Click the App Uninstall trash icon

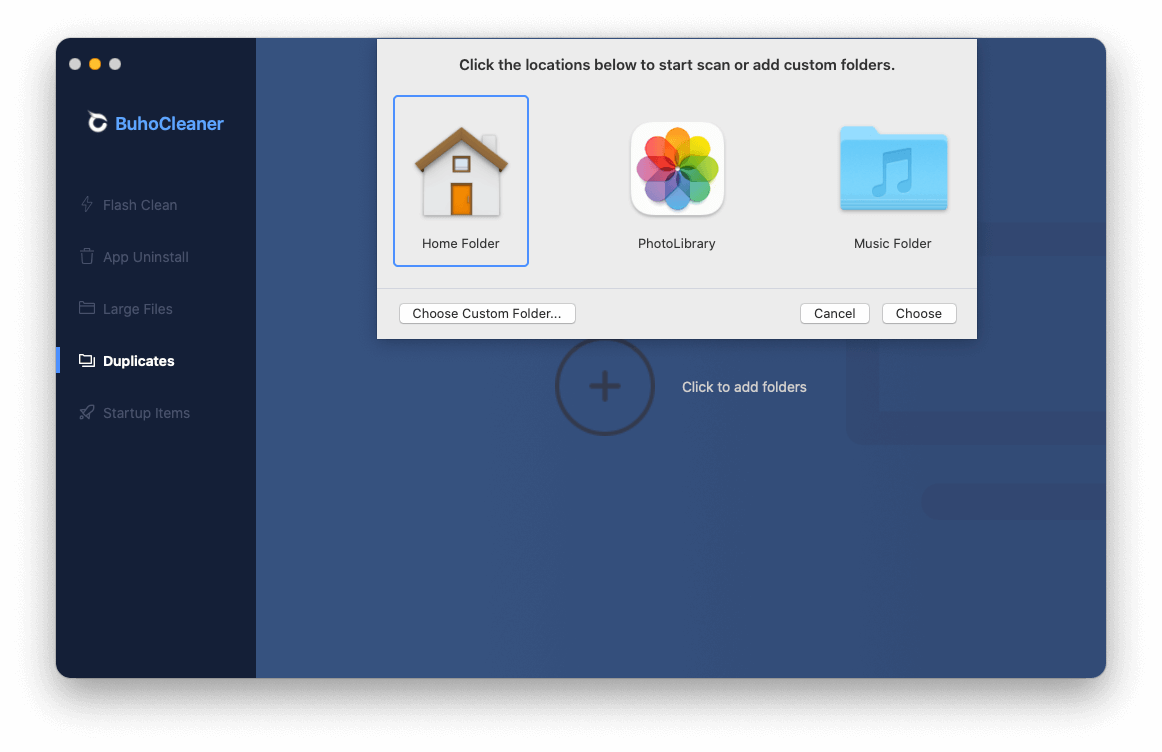(87, 256)
